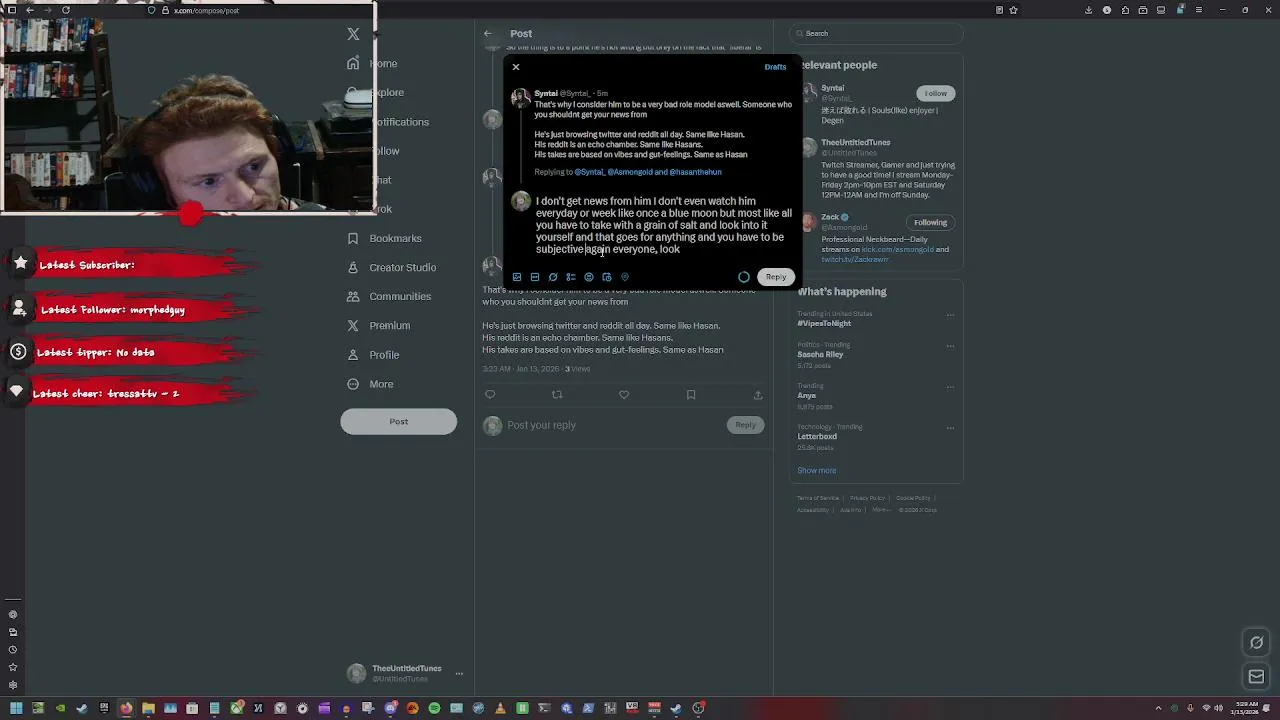This screenshot has height=720, width=1280.
Task: Schedule the reply post
Action: point(607,277)
